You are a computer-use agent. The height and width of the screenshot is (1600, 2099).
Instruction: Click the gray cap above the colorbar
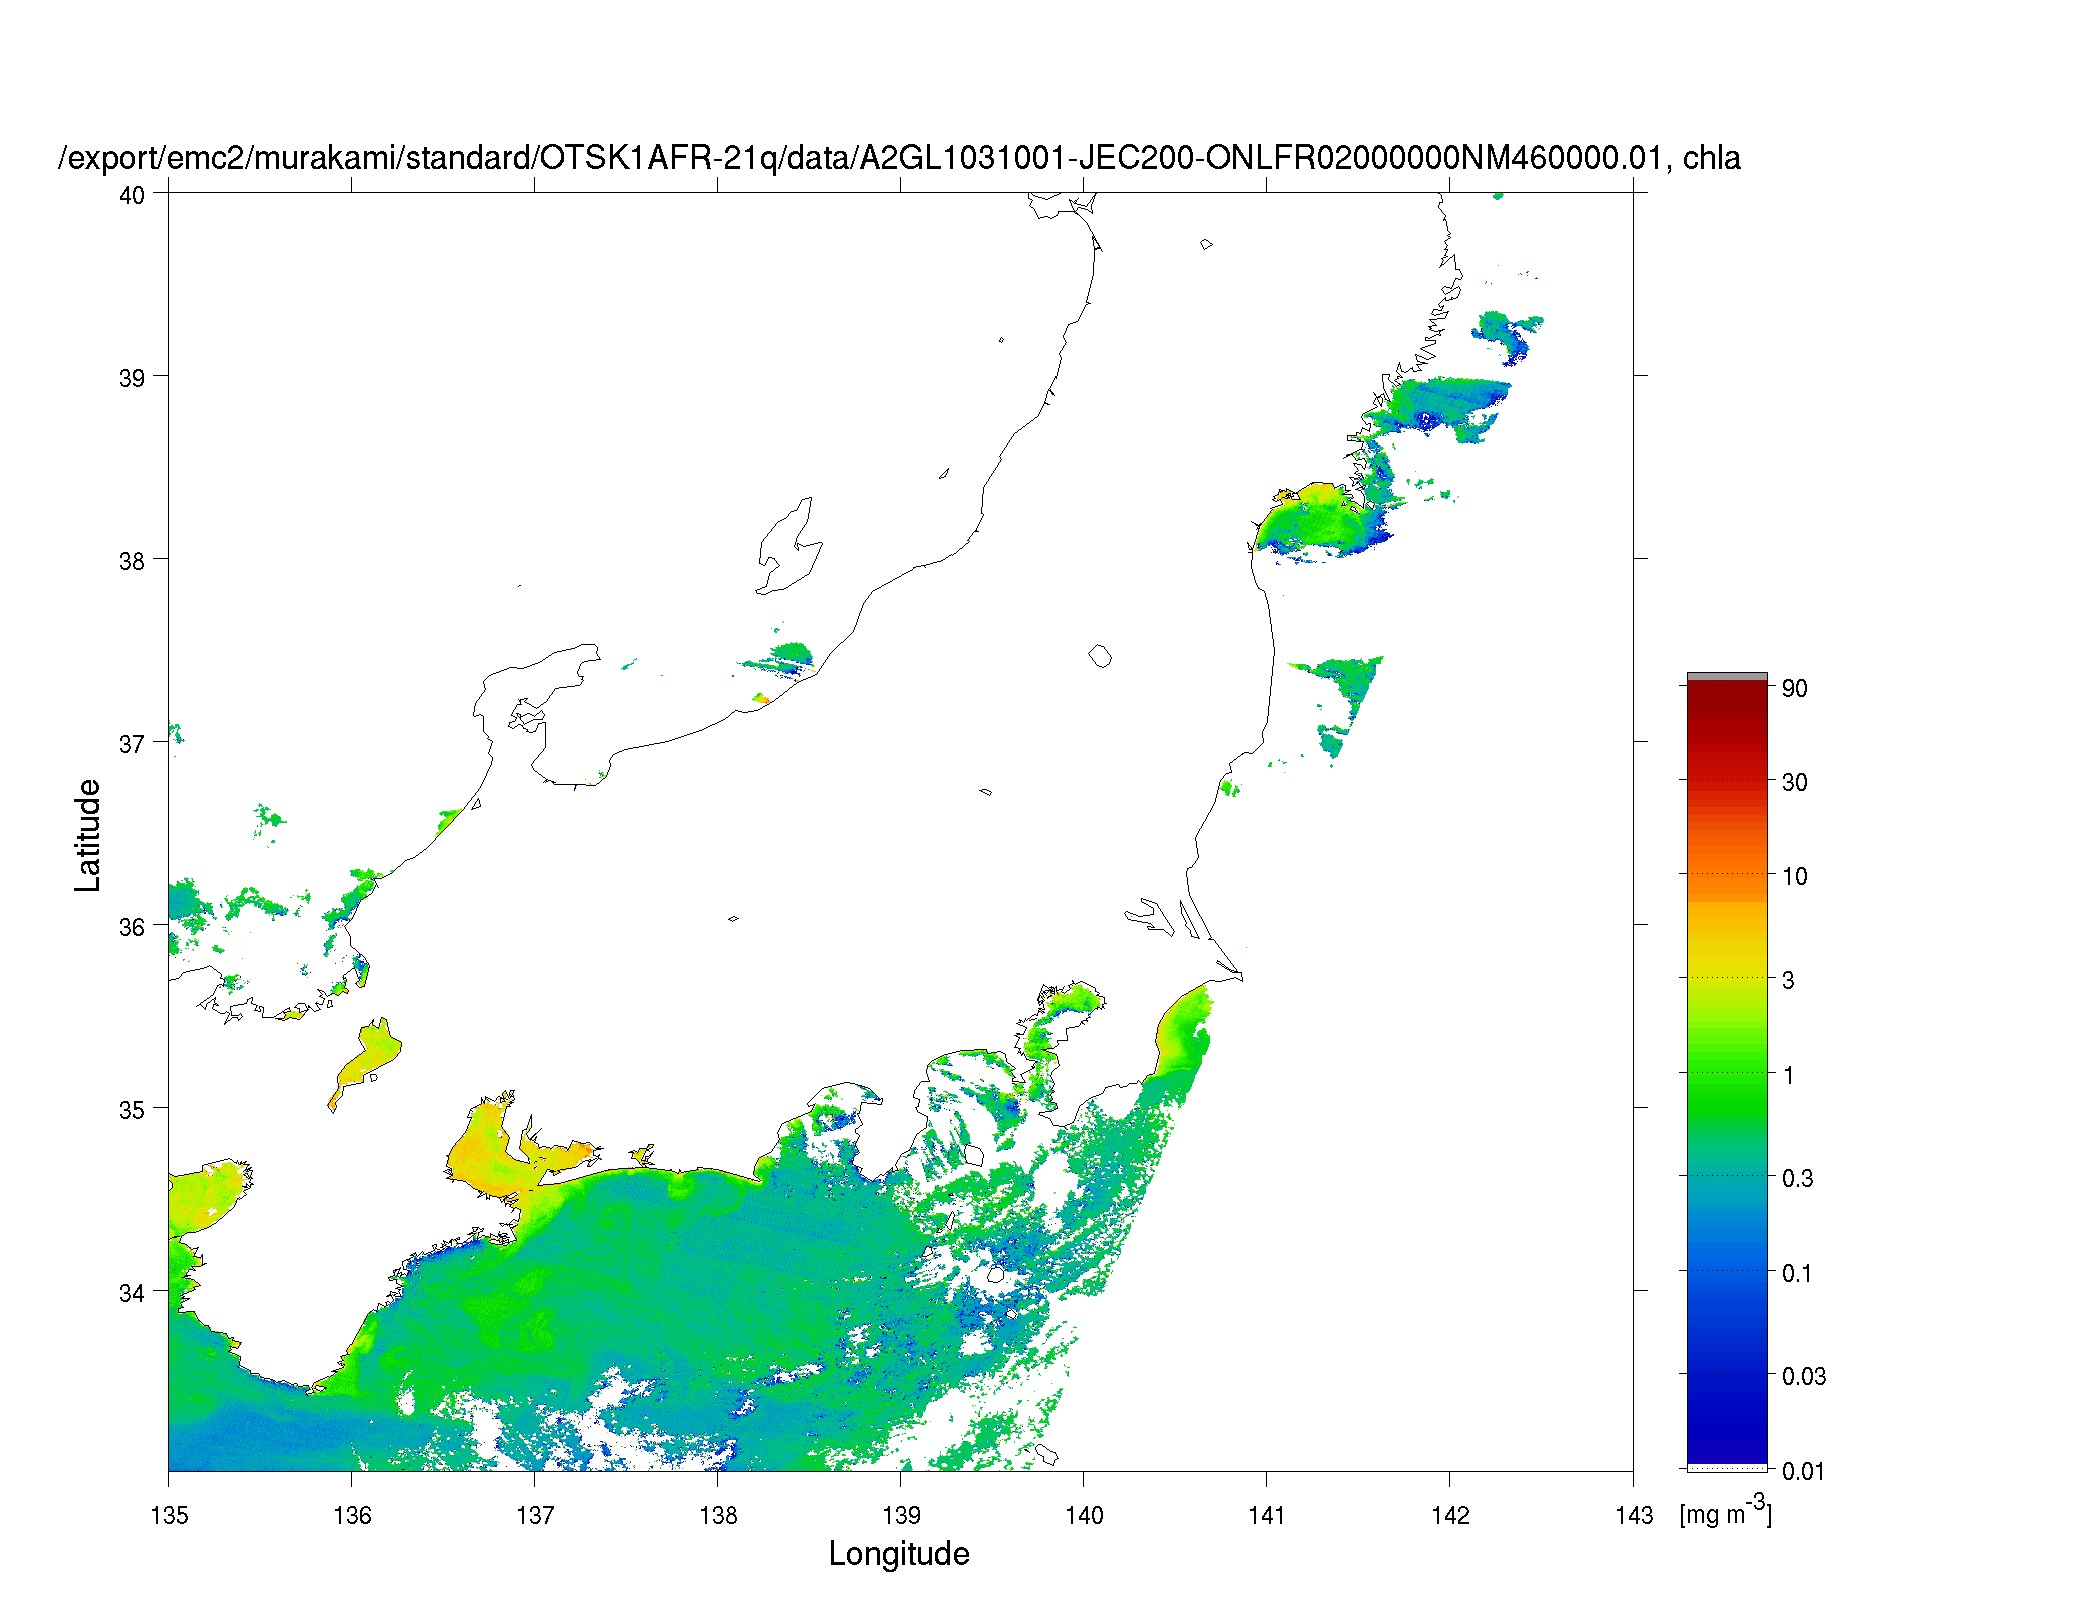pos(1727,676)
